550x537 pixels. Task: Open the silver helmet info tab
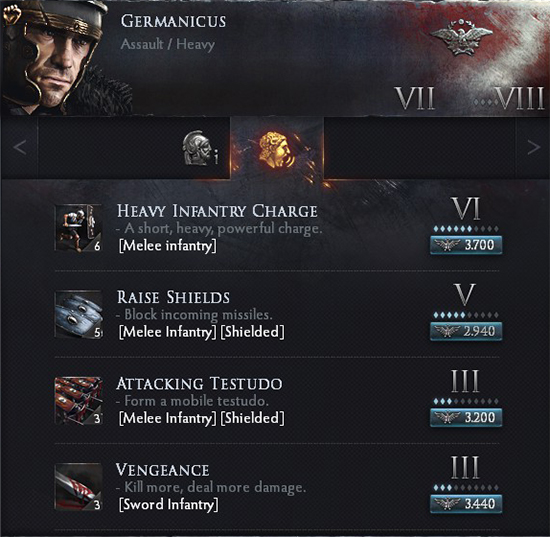pyautogui.click(x=199, y=148)
